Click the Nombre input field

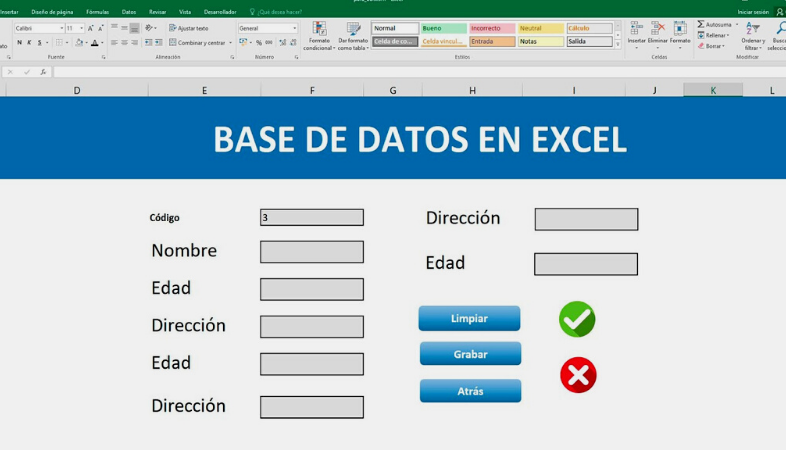click(x=312, y=252)
